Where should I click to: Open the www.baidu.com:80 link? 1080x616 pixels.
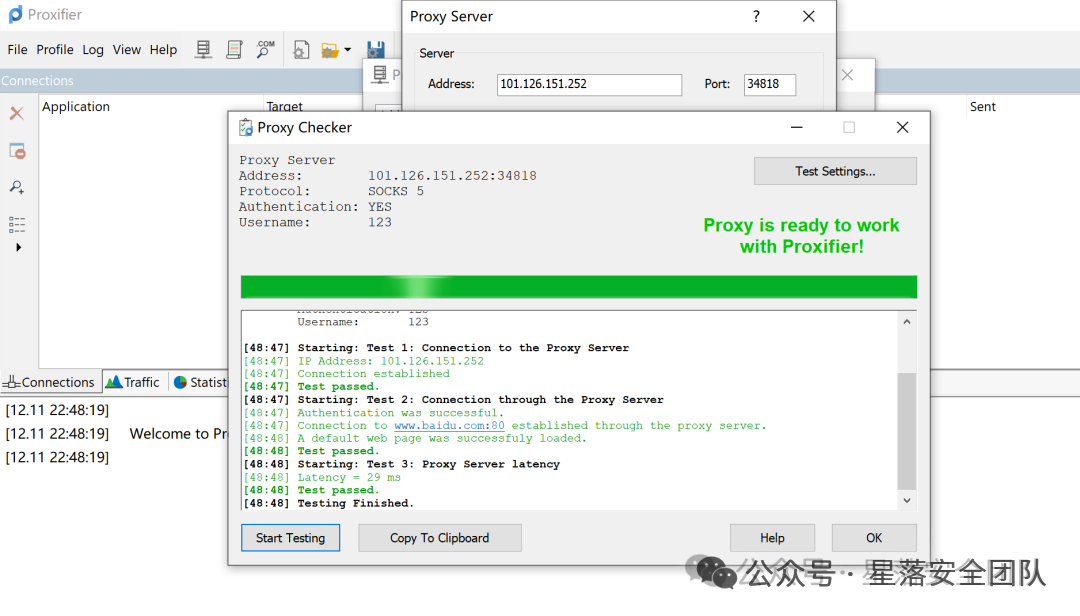449,426
